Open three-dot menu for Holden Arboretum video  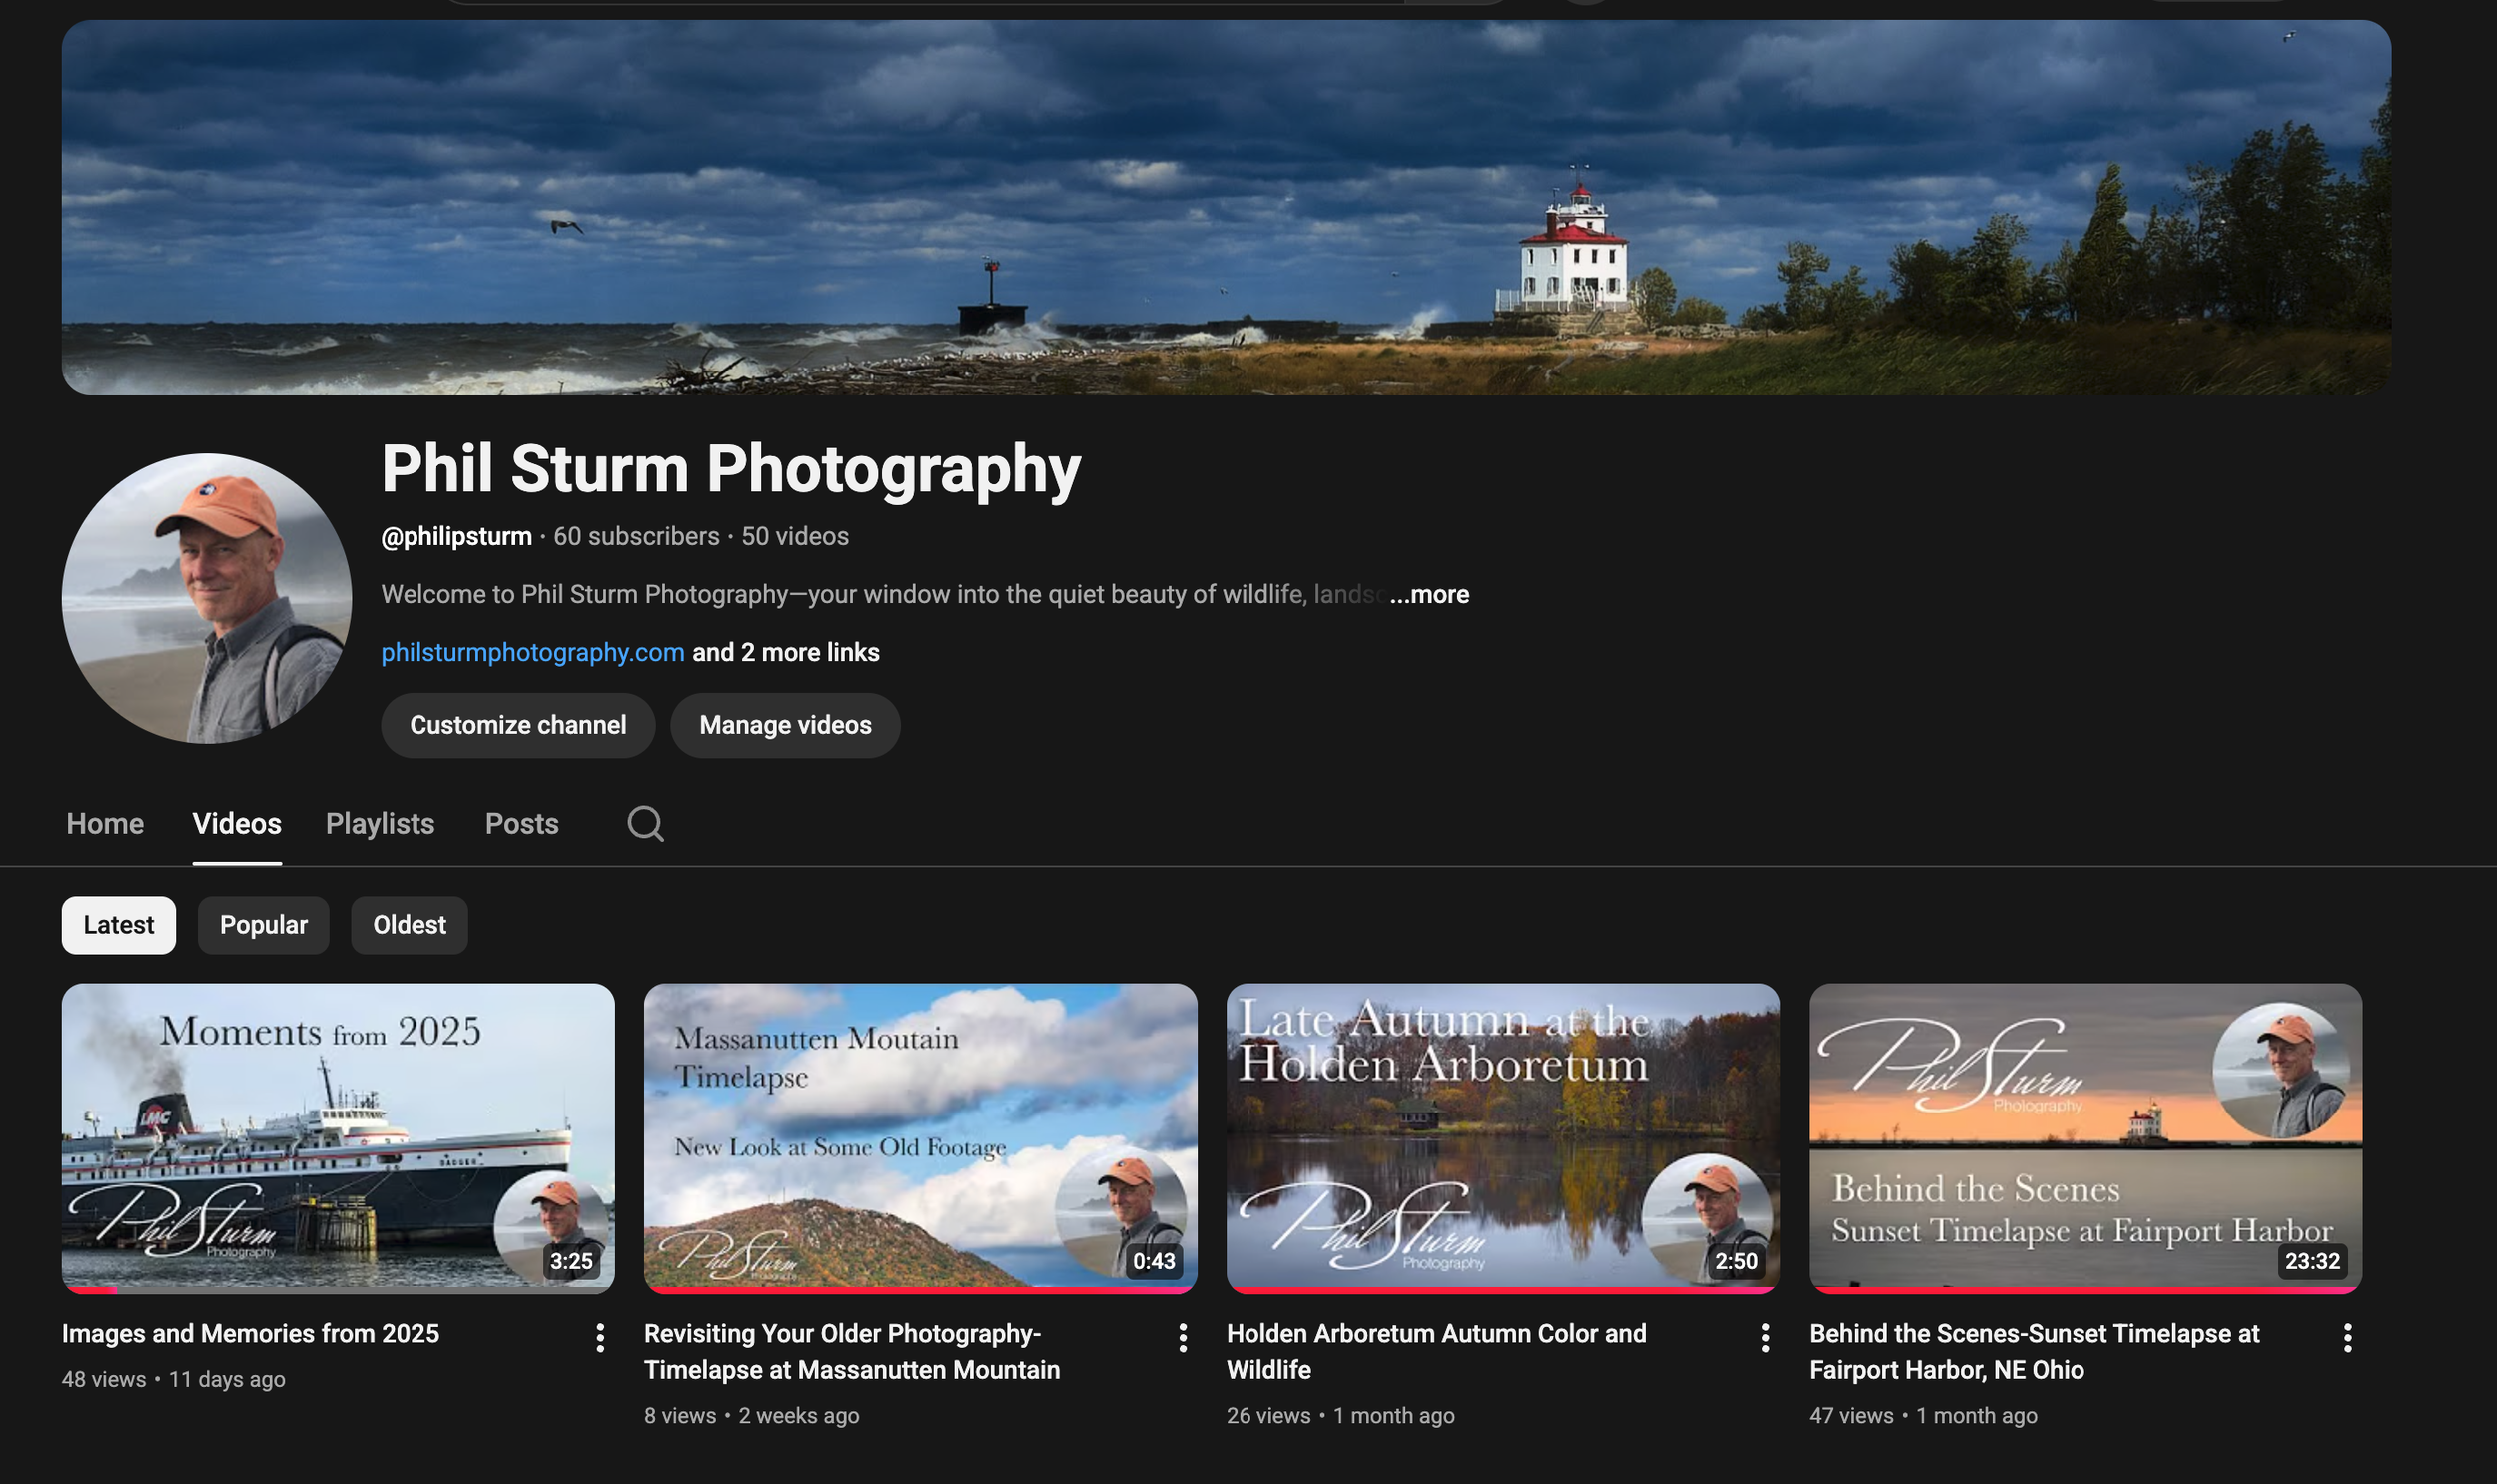coord(1765,1337)
